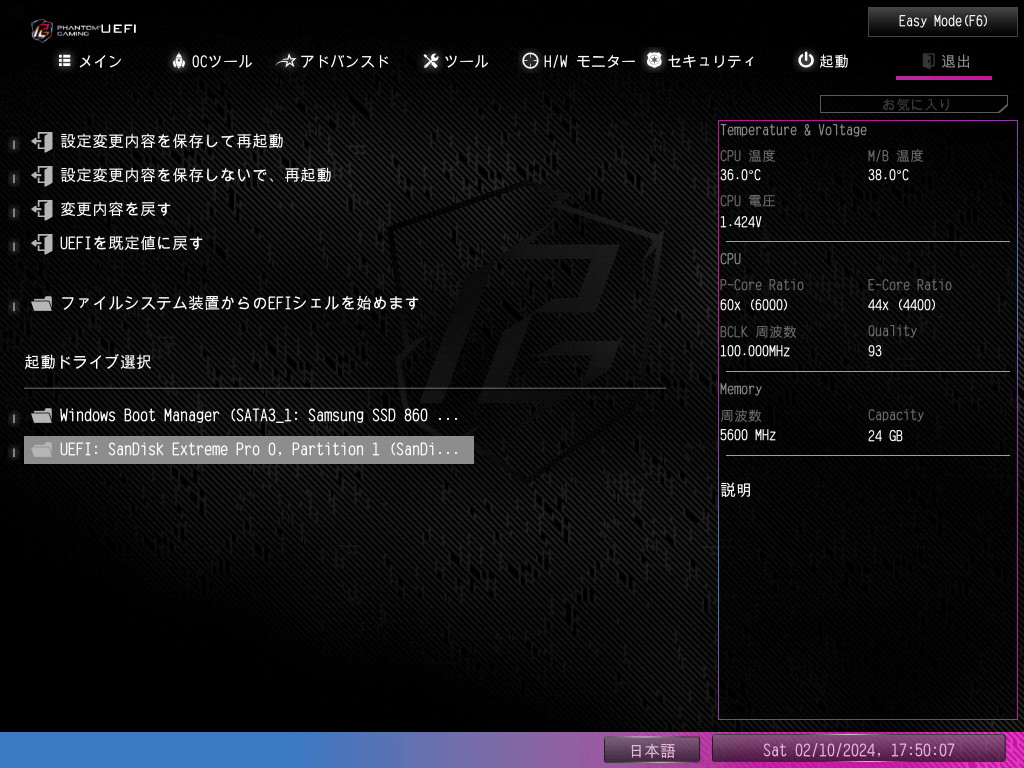Viewport: 1024px width, 768px height.
Task: Launch EFI shell from filesystem device
Action: [x=225, y=303]
